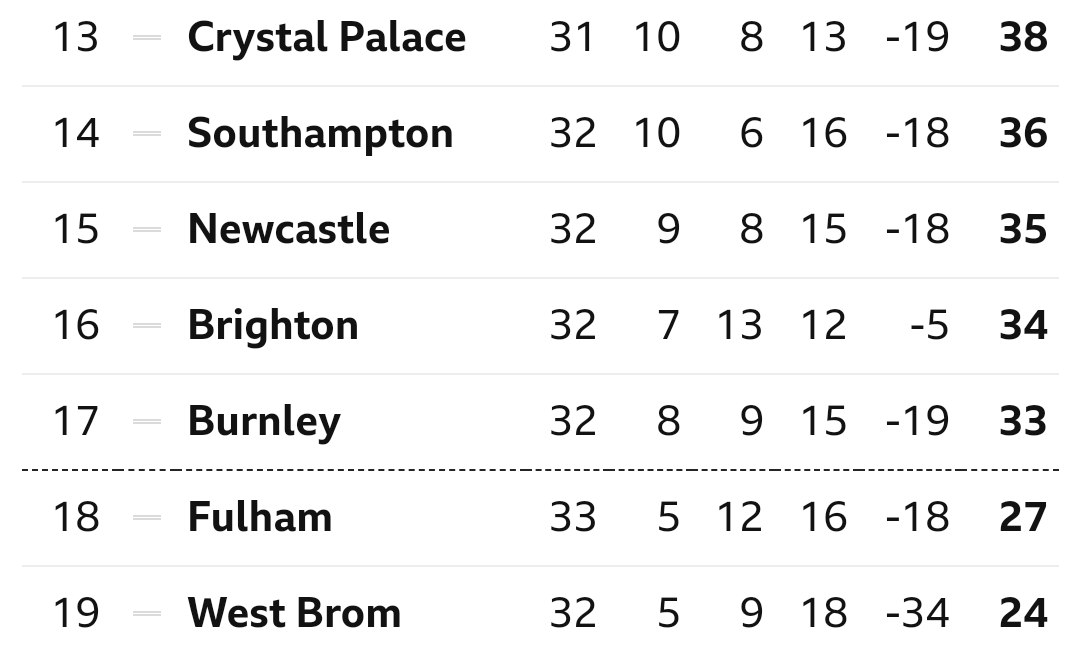Select the movement indicator in Fulham's row
The width and height of the screenshot is (1080, 649).
click(x=147, y=518)
